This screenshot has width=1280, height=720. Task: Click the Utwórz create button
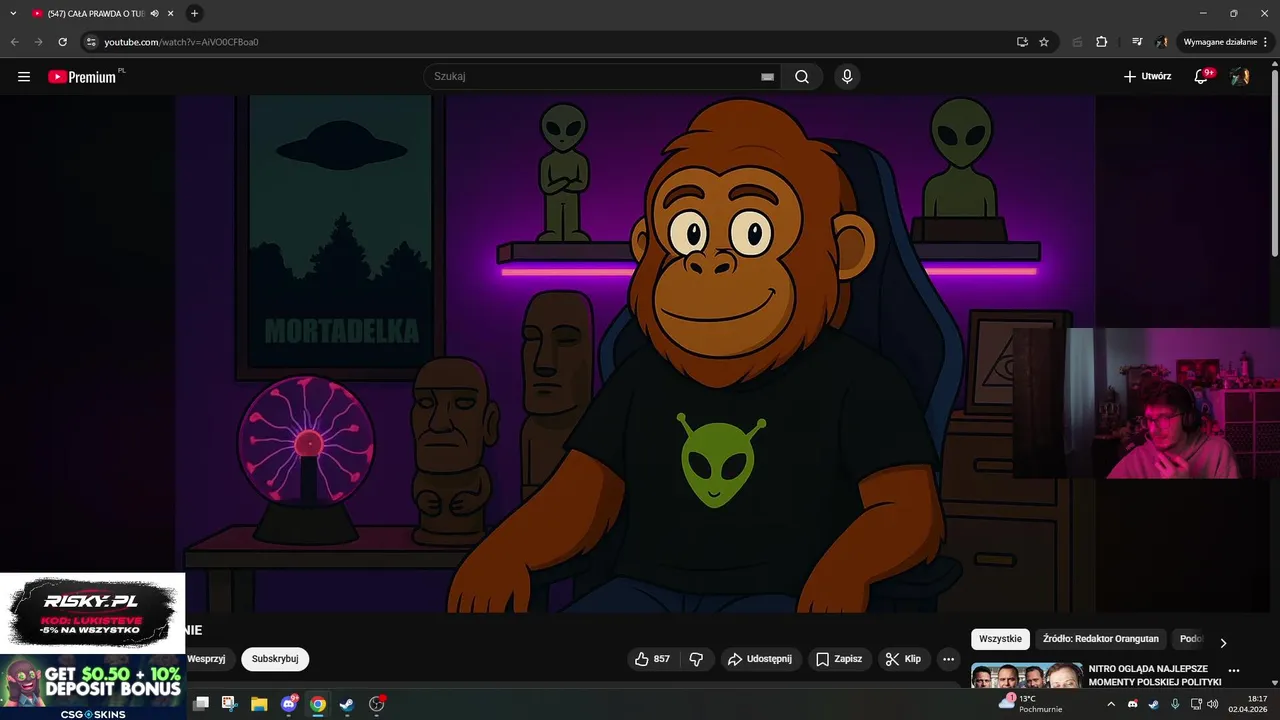[1147, 76]
